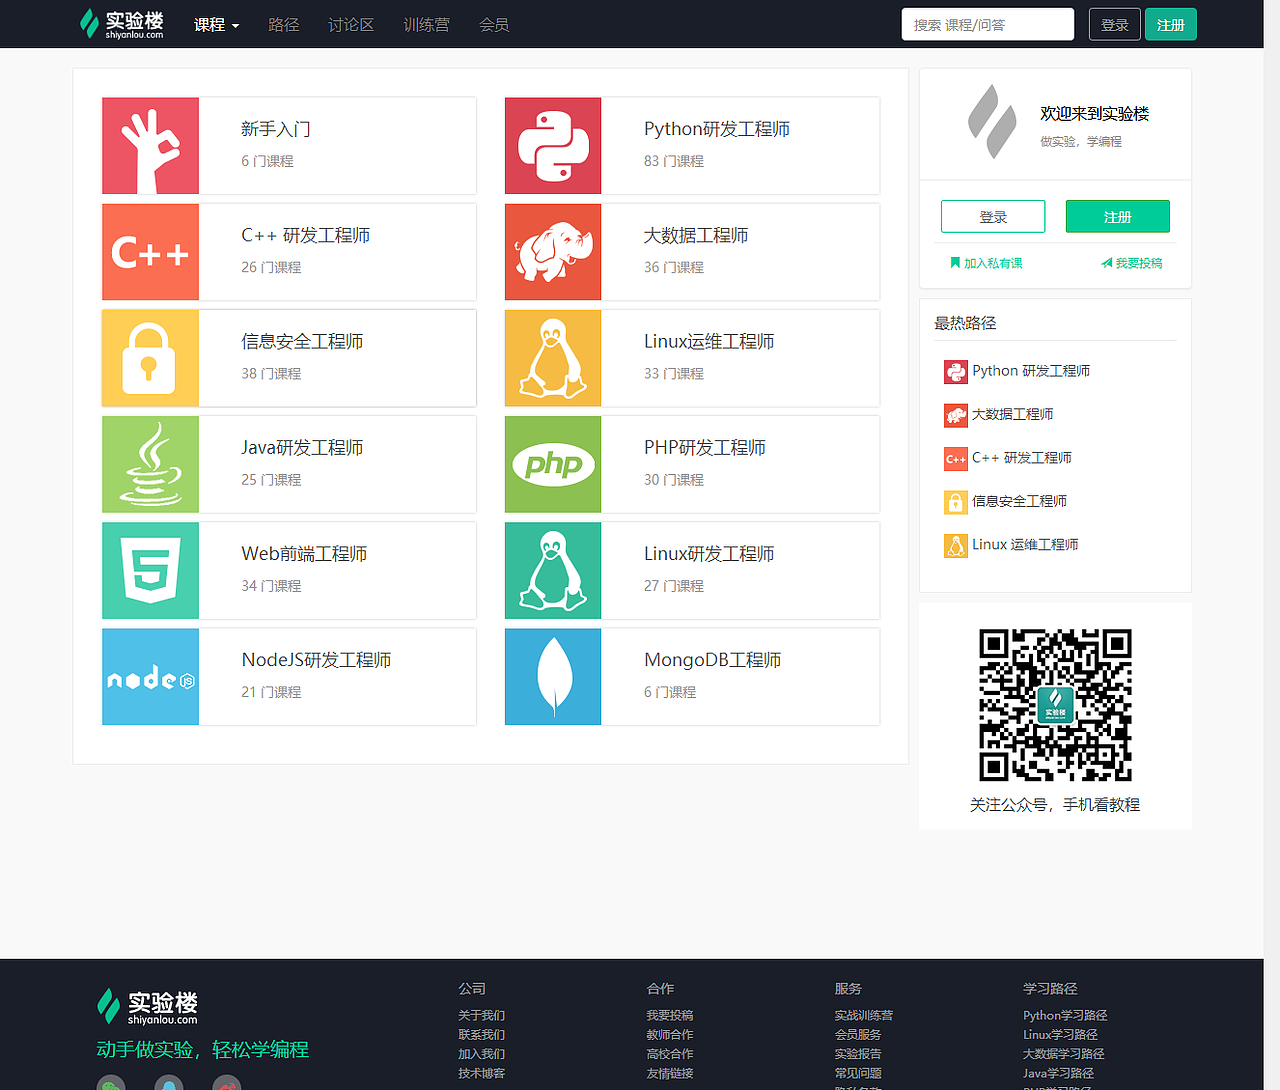This screenshot has height=1090, width=1280.
Task: Select the Java coffee cup icon
Action: (150, 464)
